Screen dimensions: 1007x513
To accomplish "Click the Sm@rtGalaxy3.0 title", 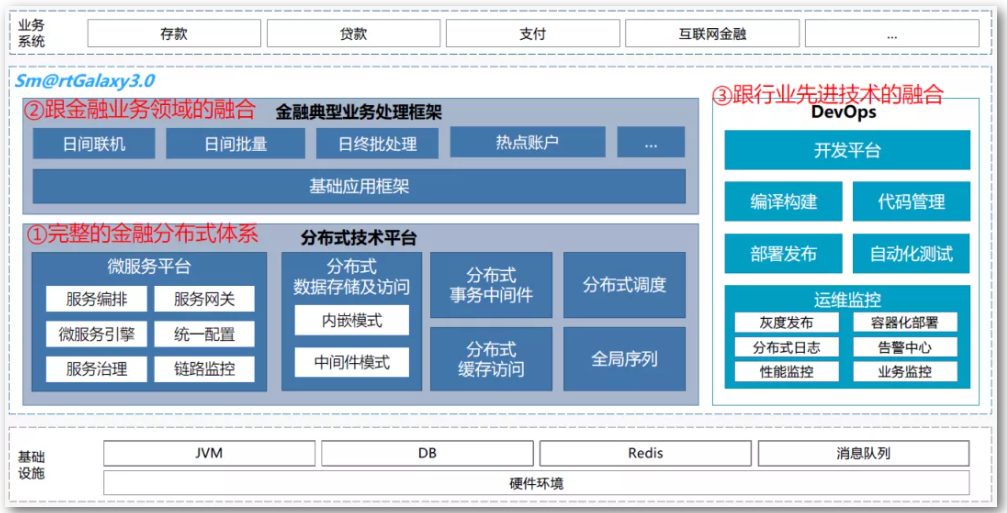I will [85, 81].
